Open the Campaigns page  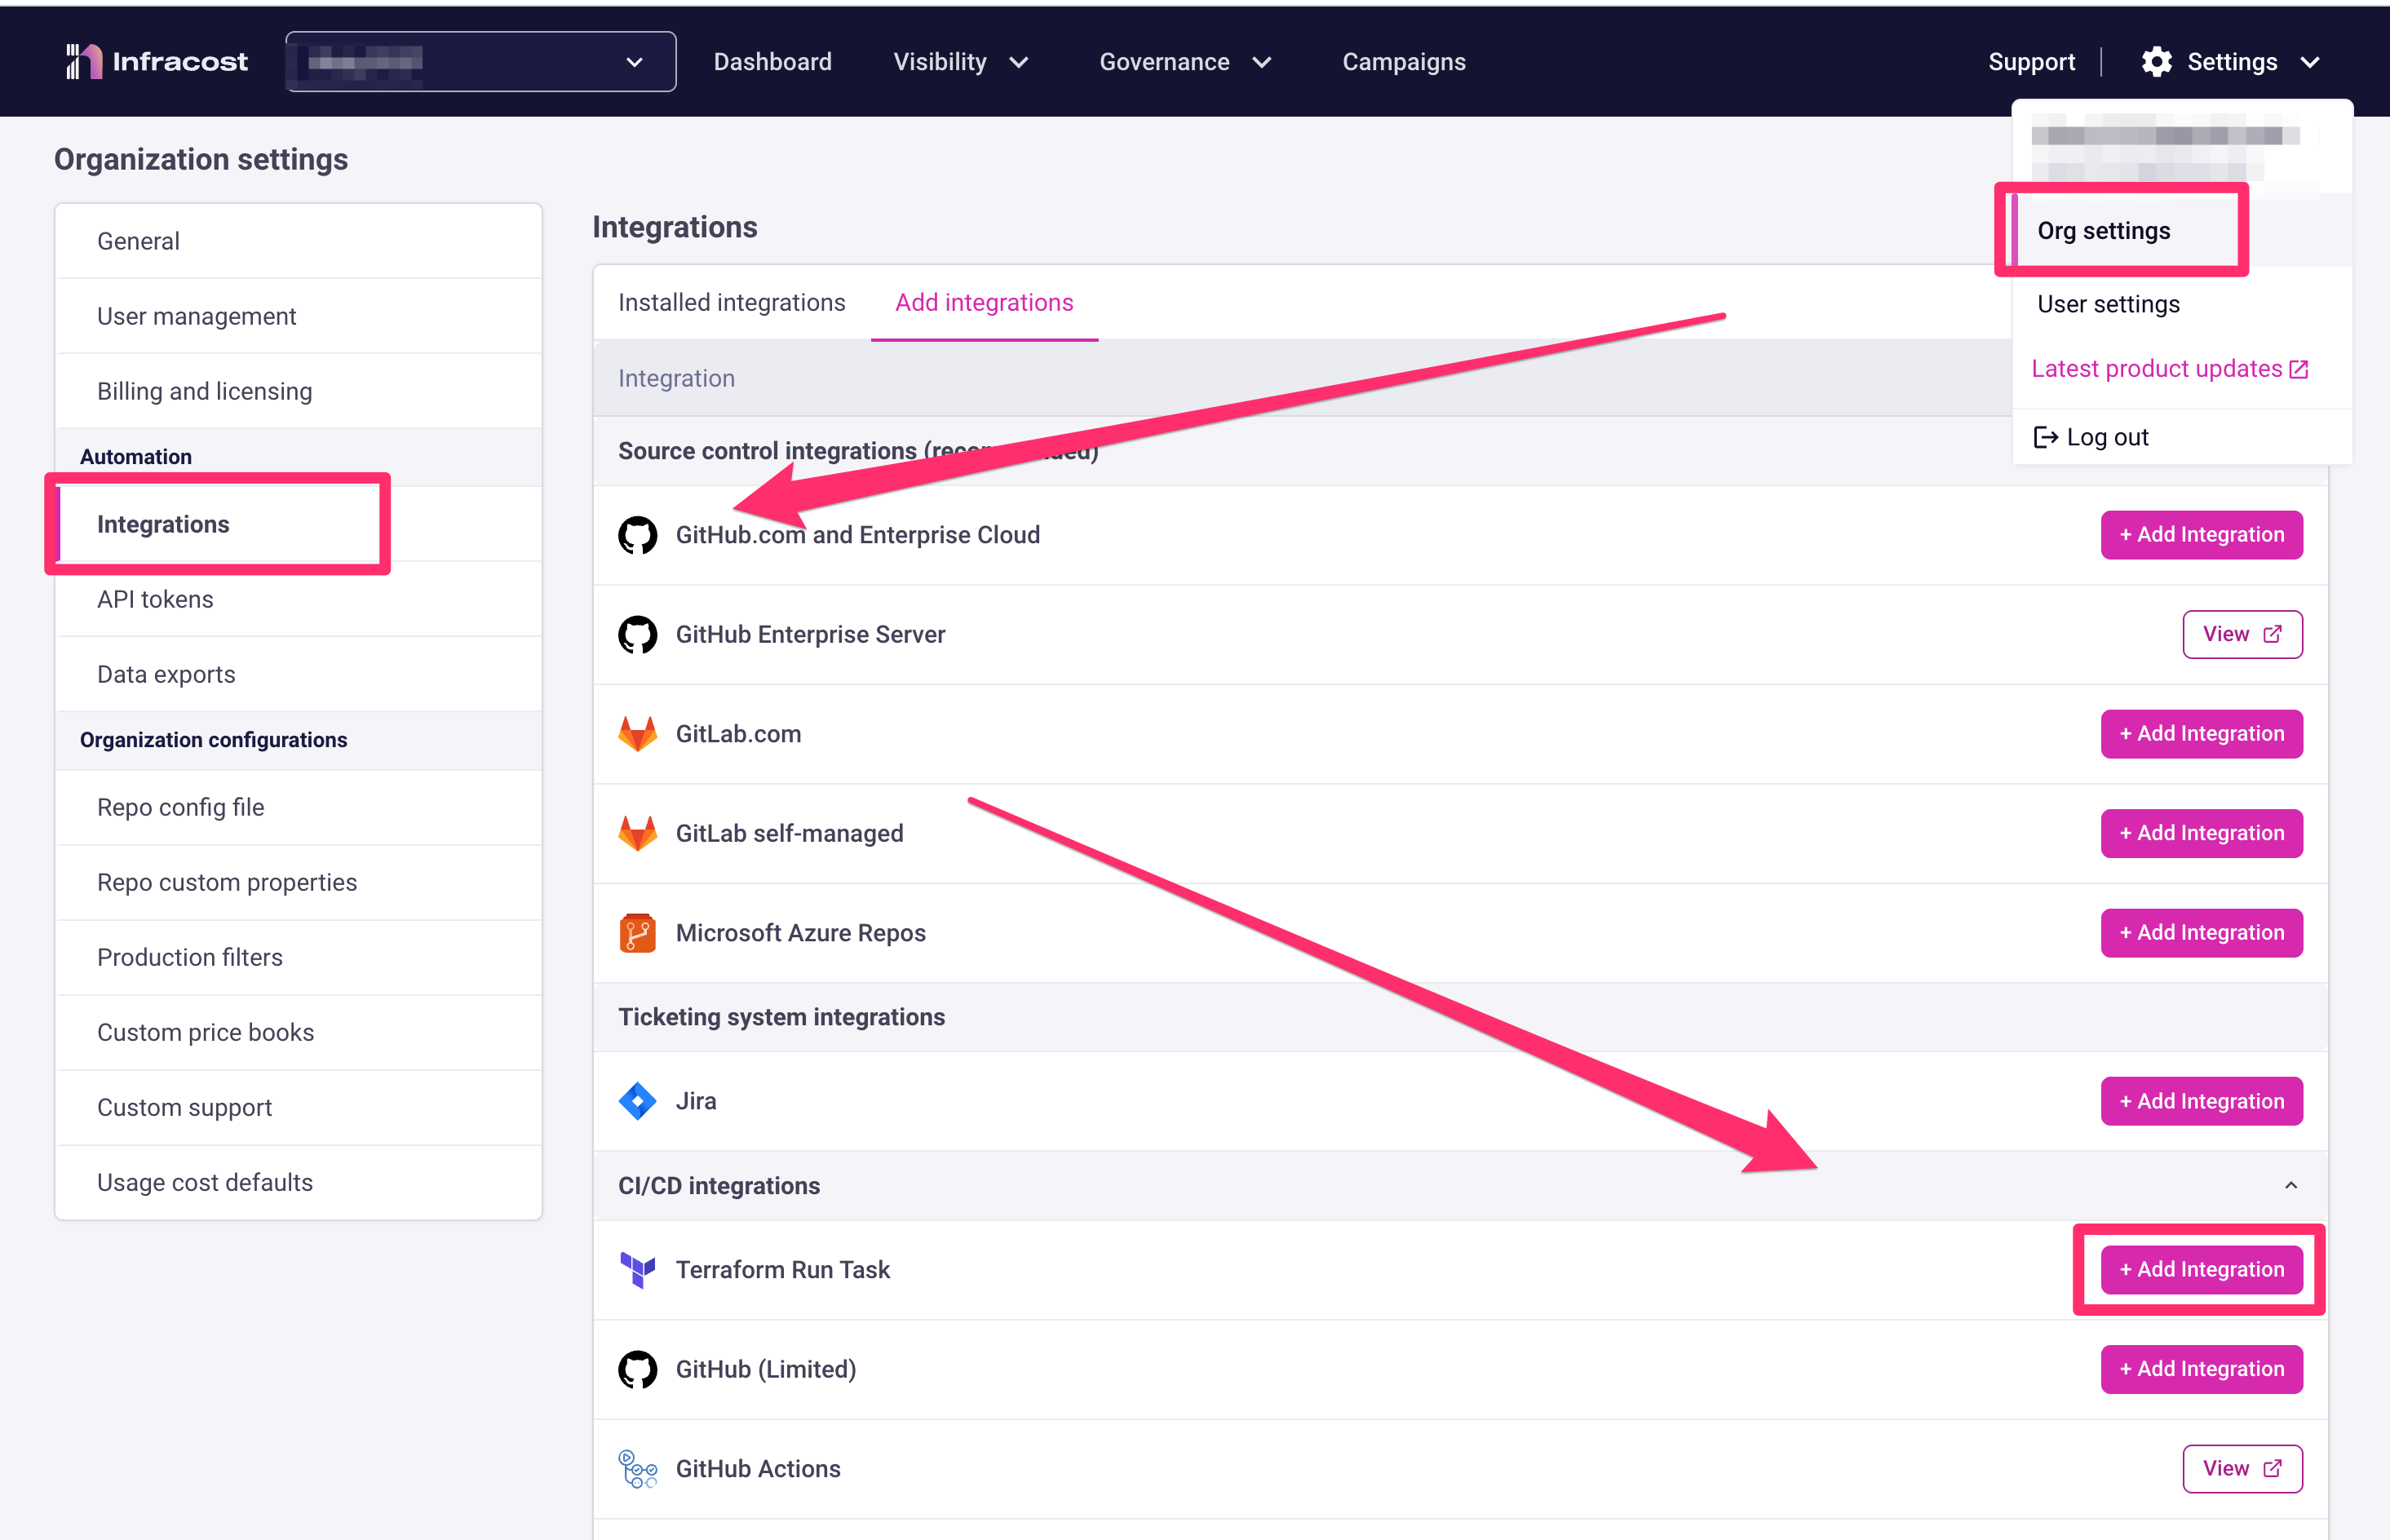1403,62
